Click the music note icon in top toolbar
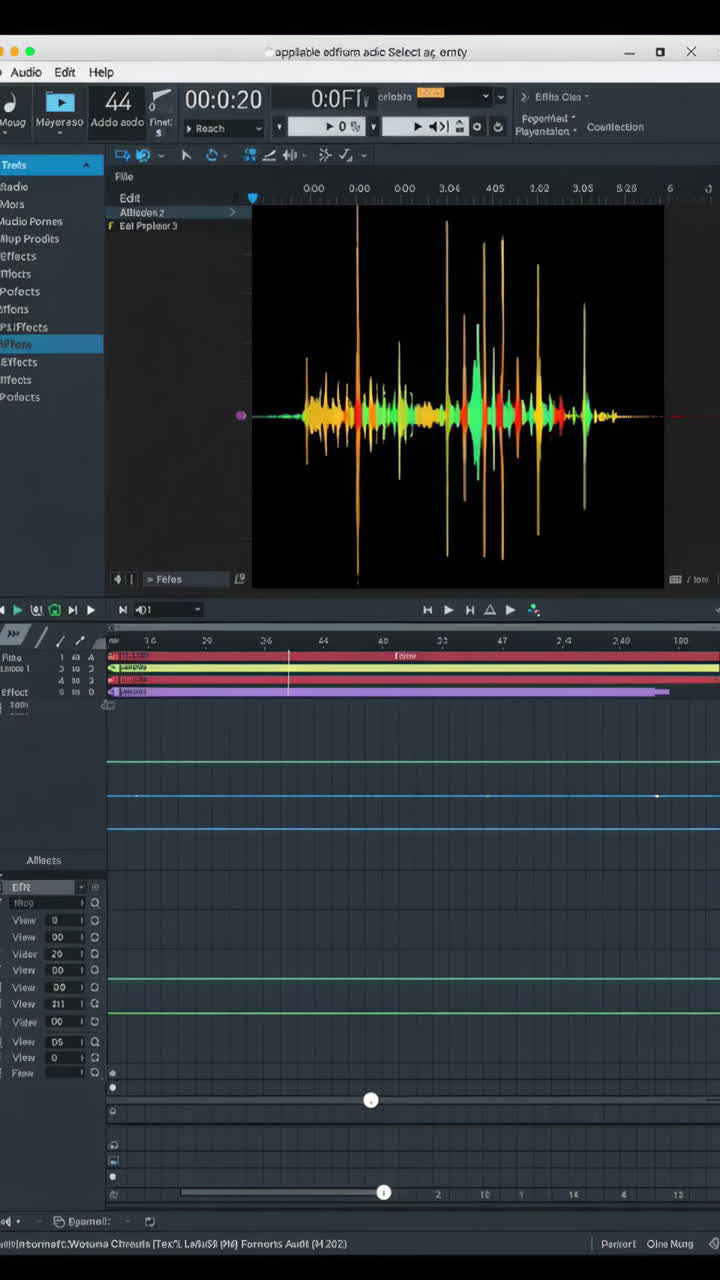This screenshot has width=720, height=1280. 10,104
